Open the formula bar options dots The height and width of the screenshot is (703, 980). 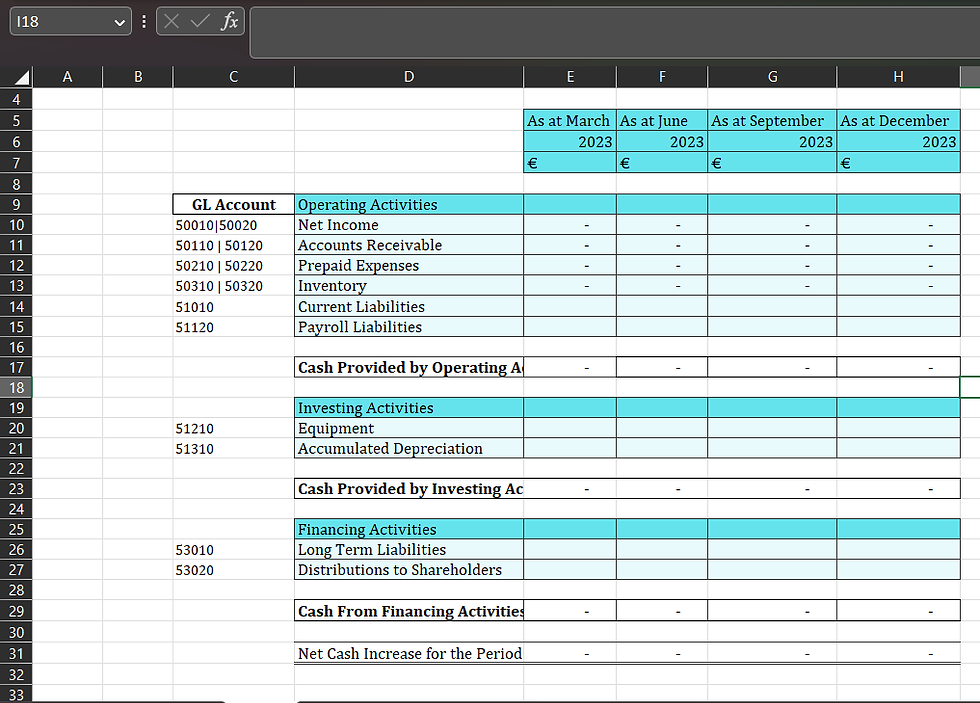[x=144, y=22]
